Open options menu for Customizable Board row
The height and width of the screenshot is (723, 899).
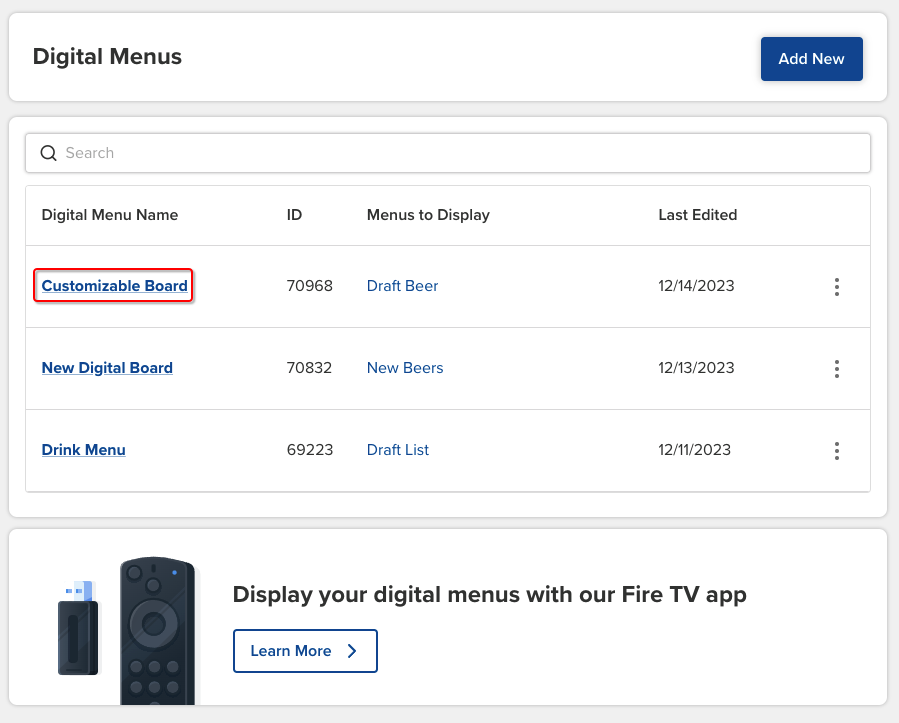(837, 286)
